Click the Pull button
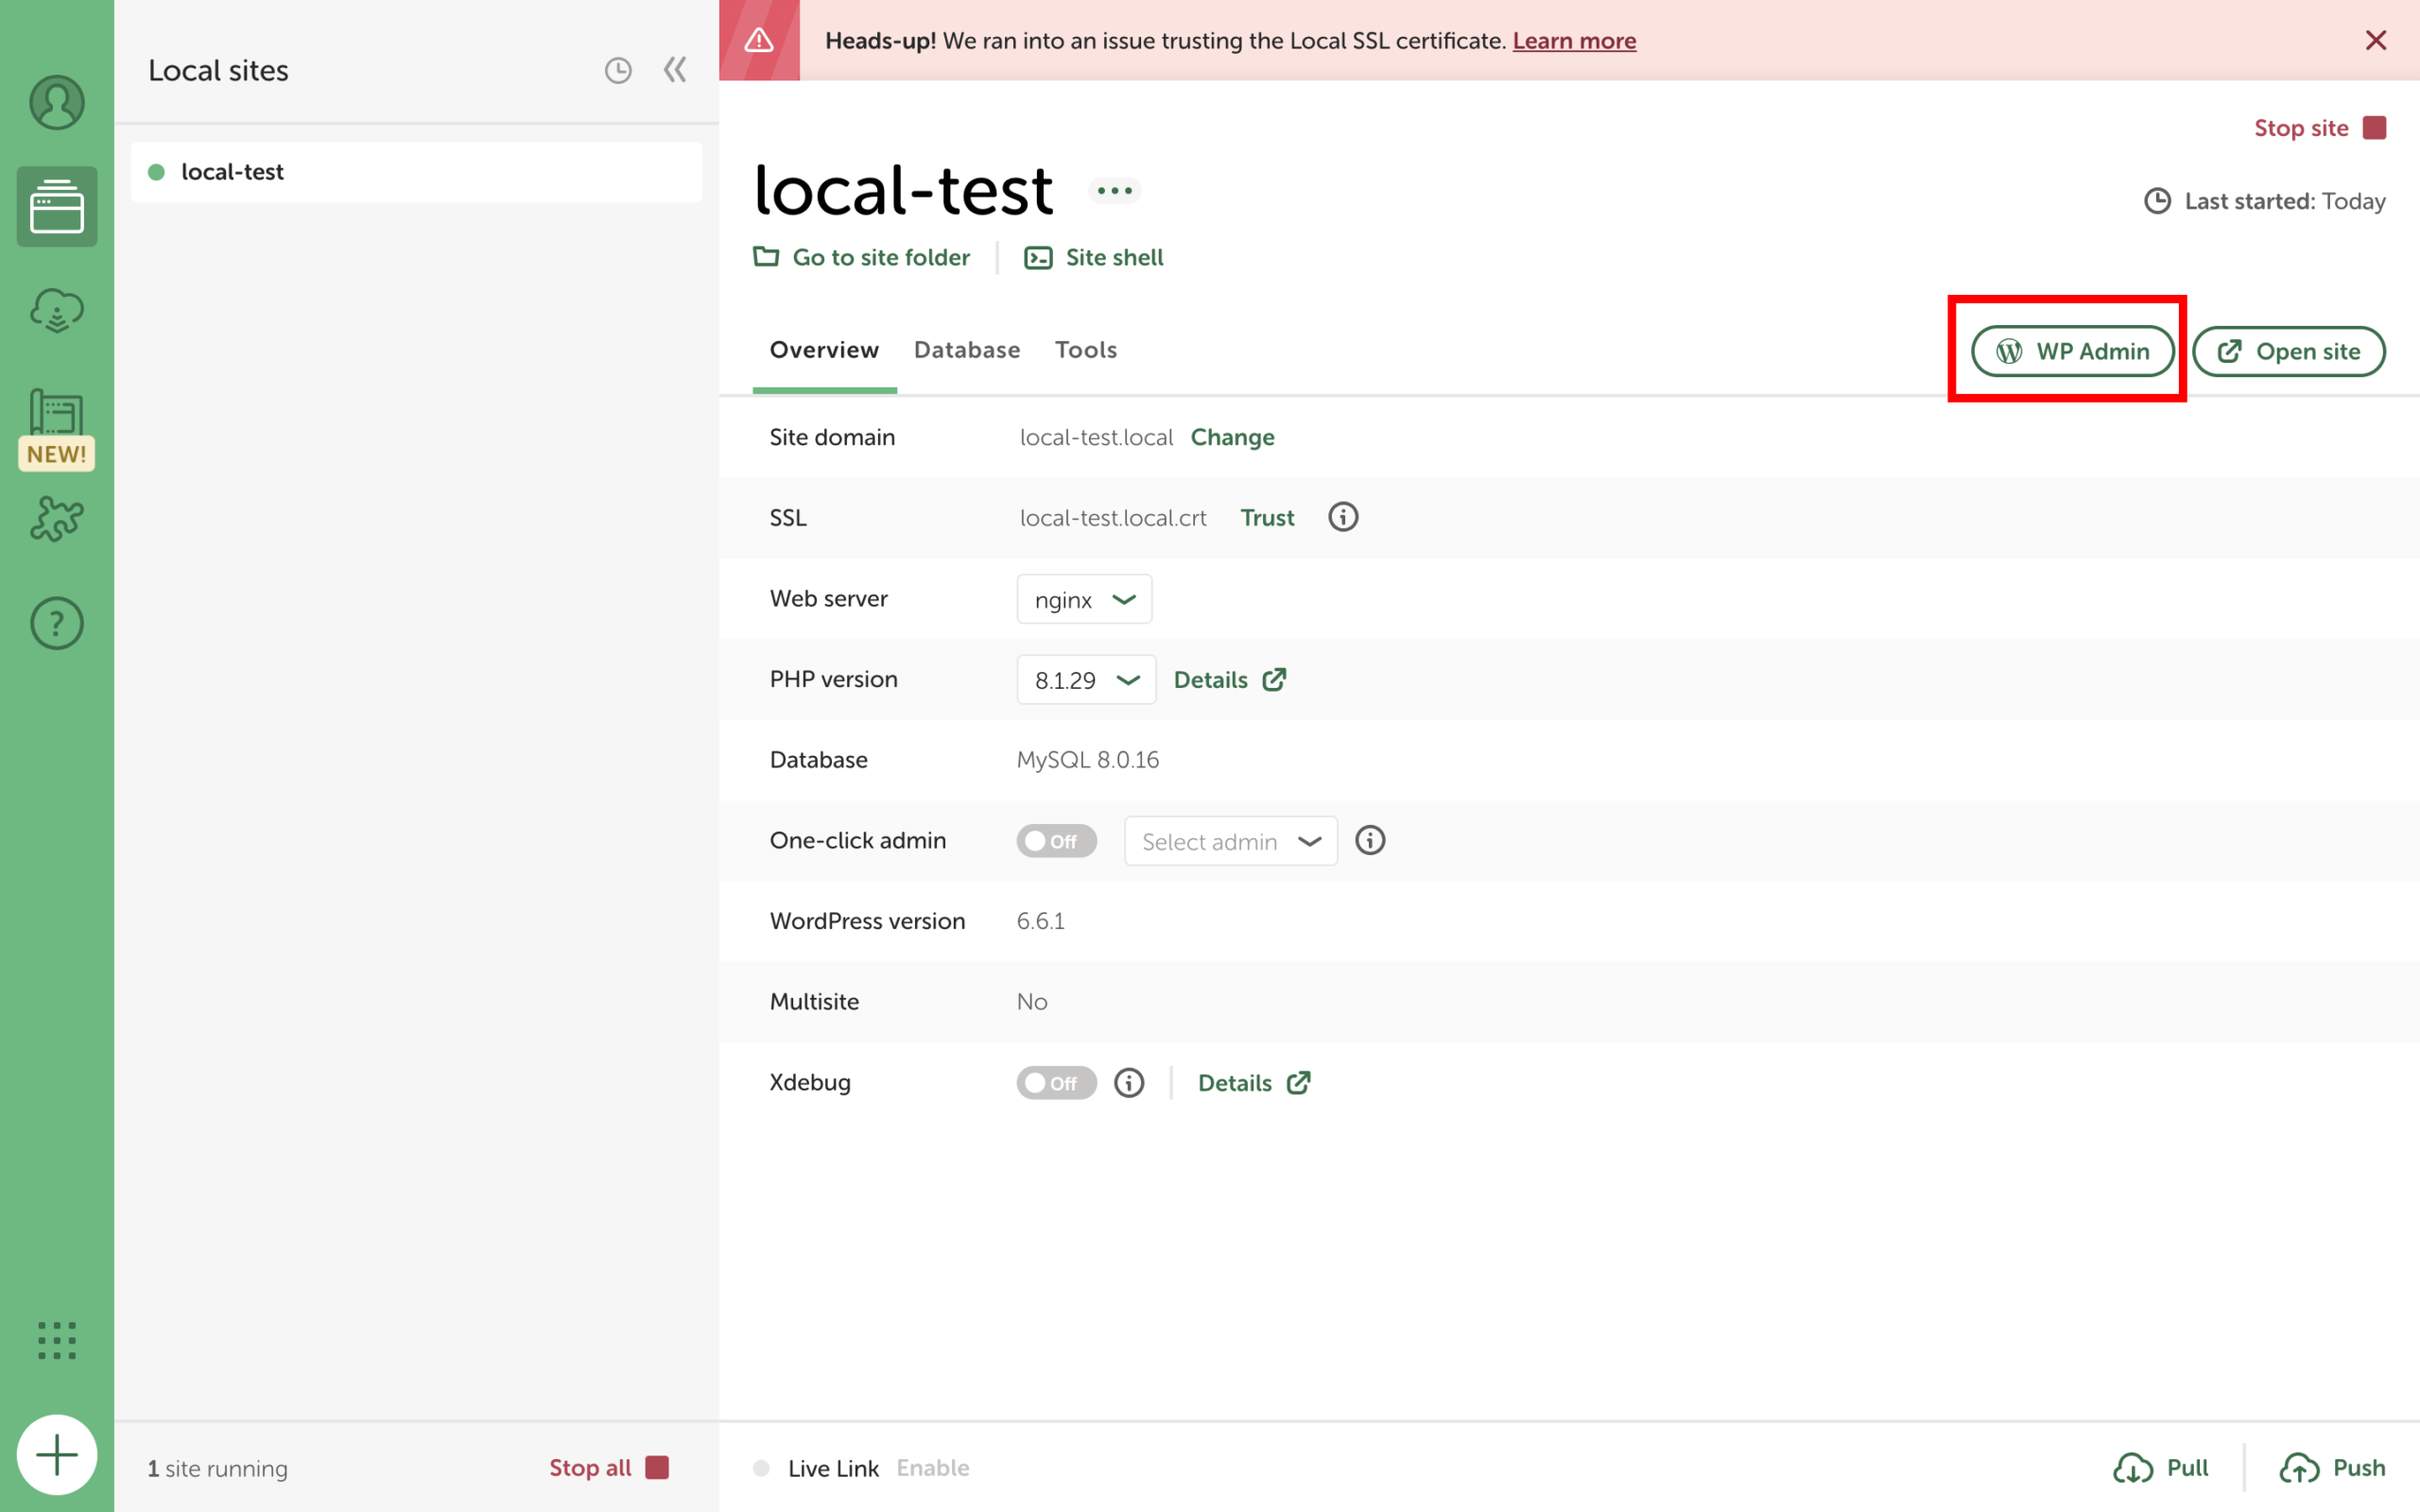The image size is (2420, 1512). coord(2160,1467)
